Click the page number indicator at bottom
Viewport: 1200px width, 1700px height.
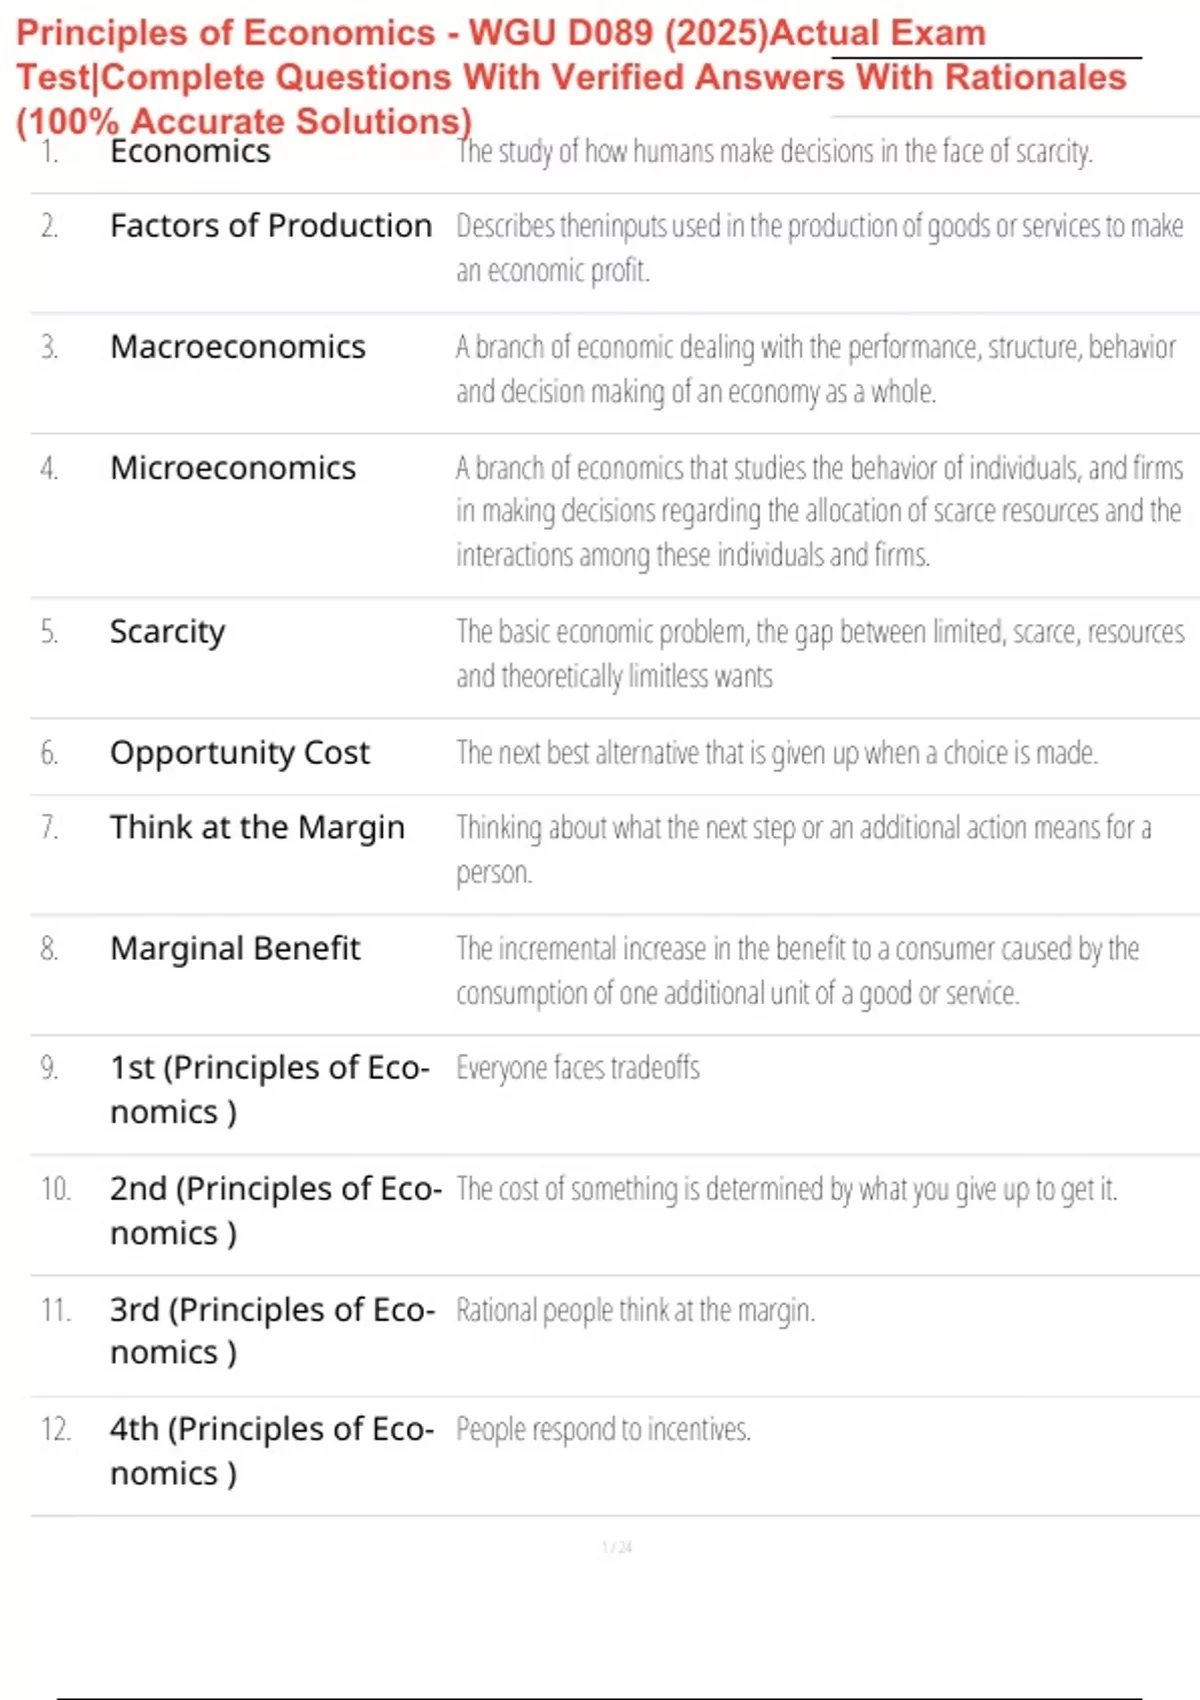coord(616,1548)
